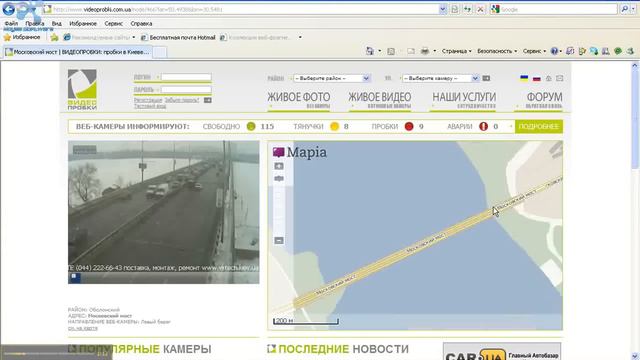The height and width of the screenshot is (360, 640).
Task: Open the Сервис menu in menu bar
Action: click(113, 24)
